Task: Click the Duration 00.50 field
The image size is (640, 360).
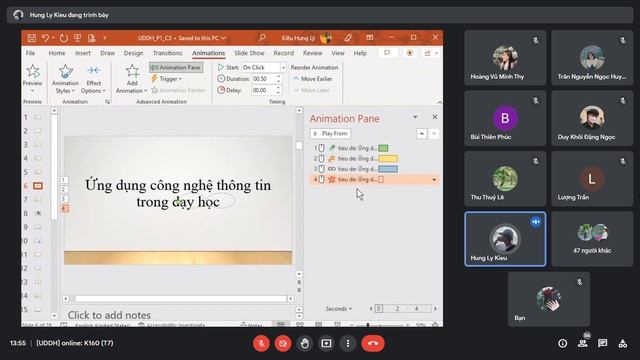Action: tap(264, 79)
